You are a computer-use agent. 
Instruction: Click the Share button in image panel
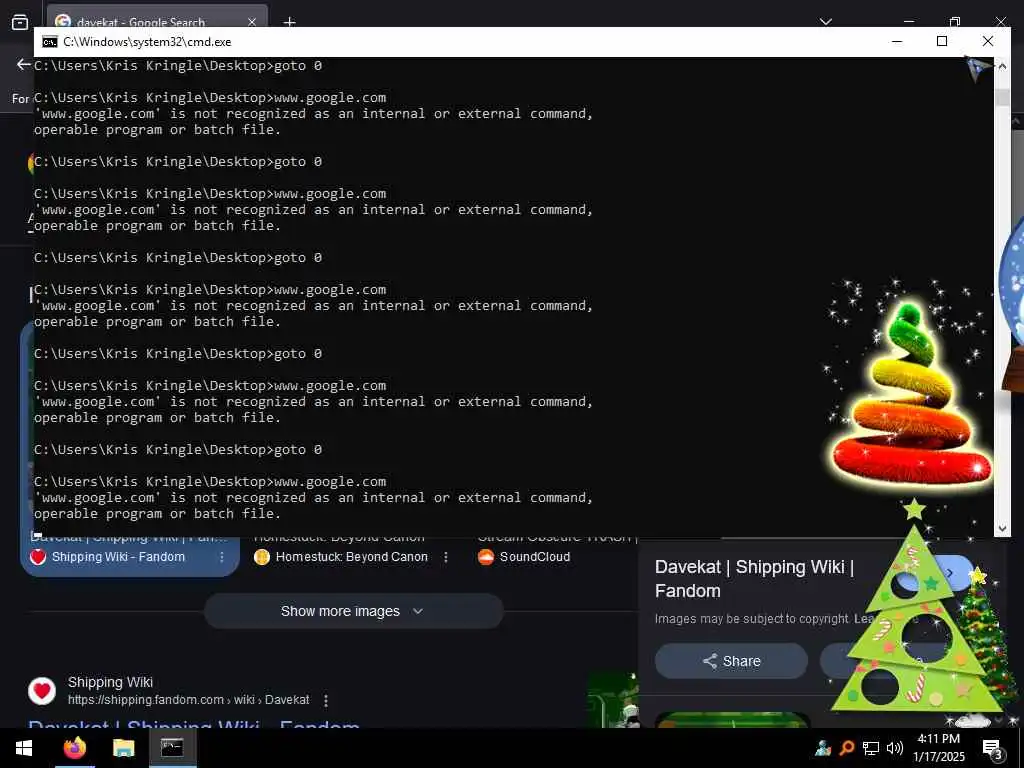pos(731,661)
